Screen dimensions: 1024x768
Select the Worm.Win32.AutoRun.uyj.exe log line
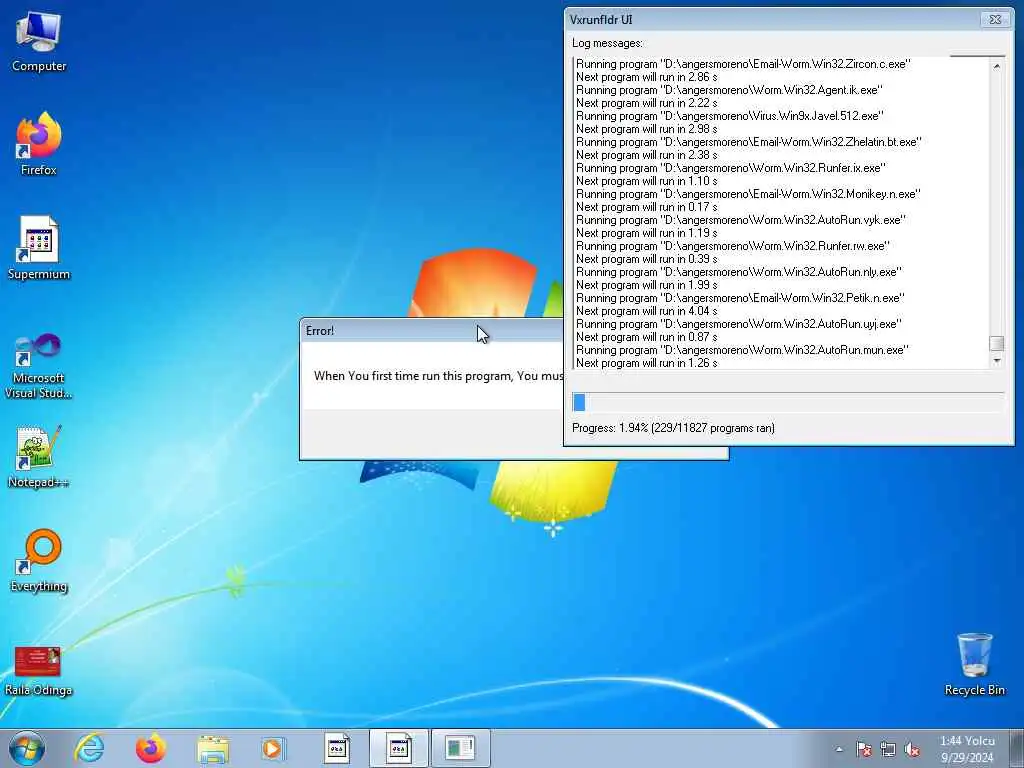click(739, 325)
